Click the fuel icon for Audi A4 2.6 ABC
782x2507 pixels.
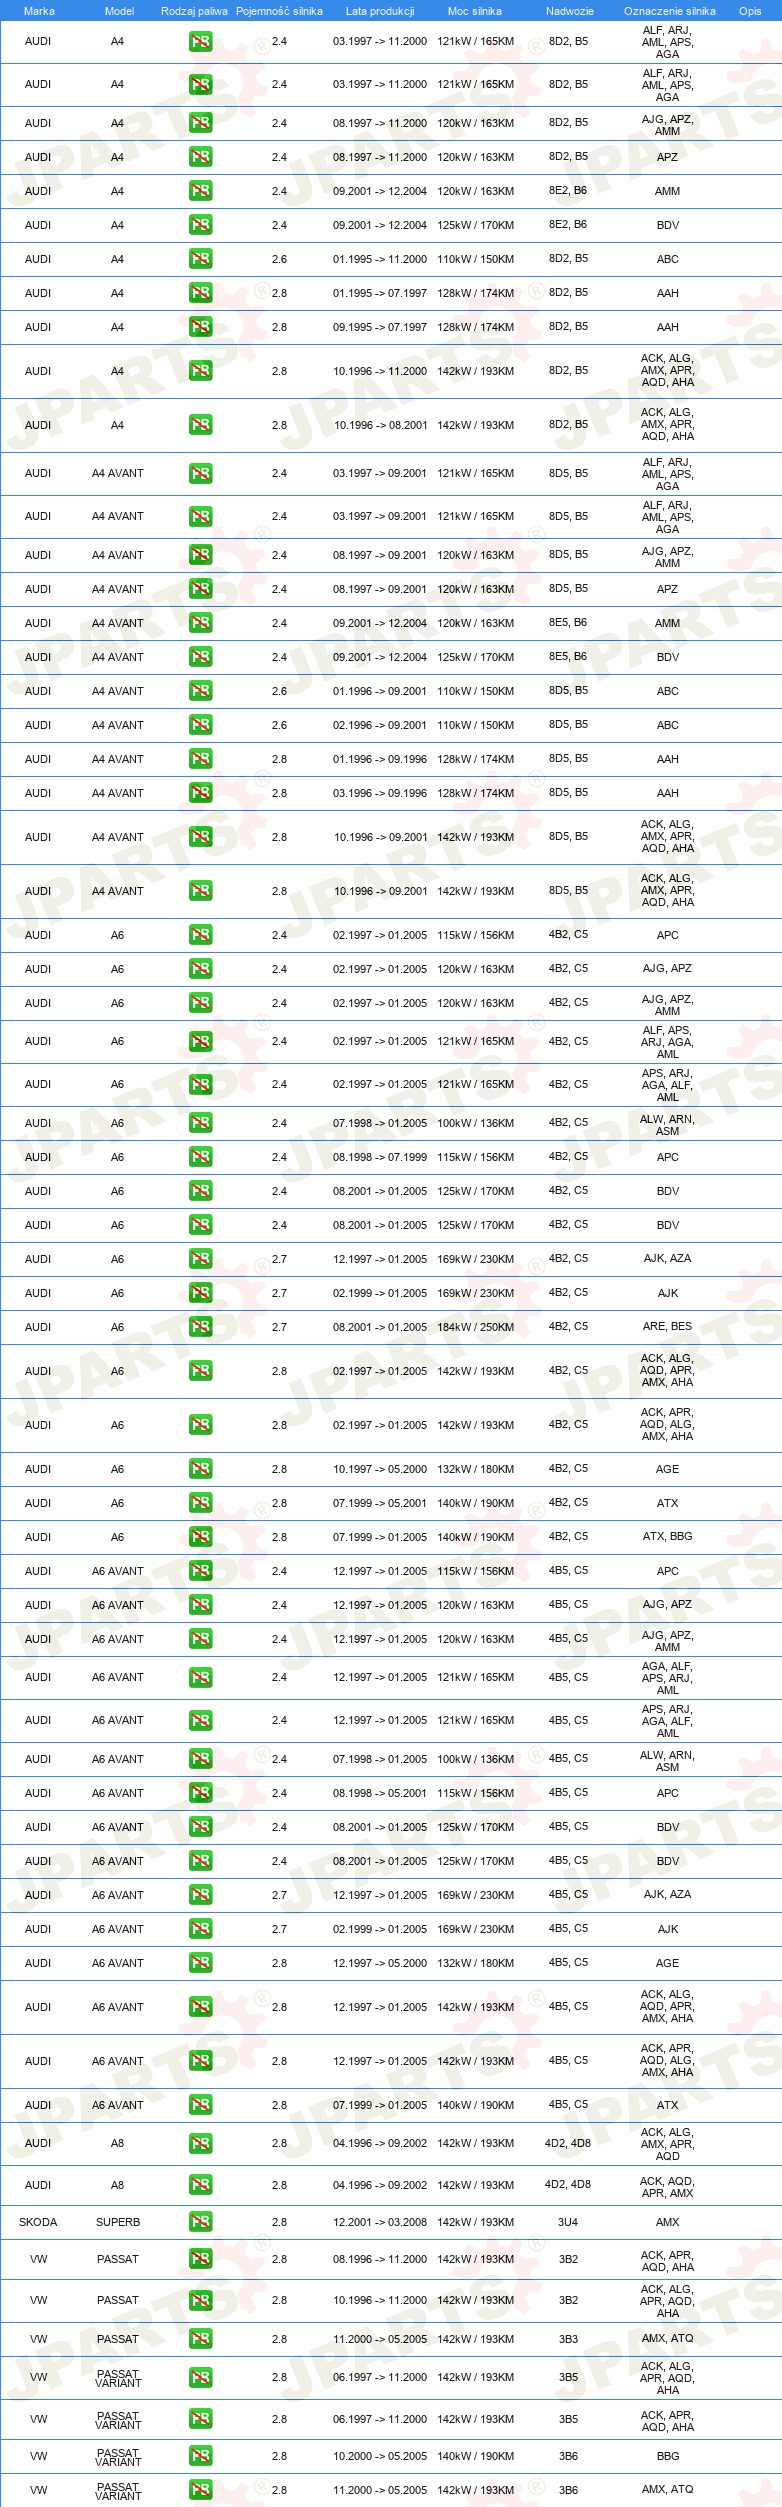pos(200,259)
